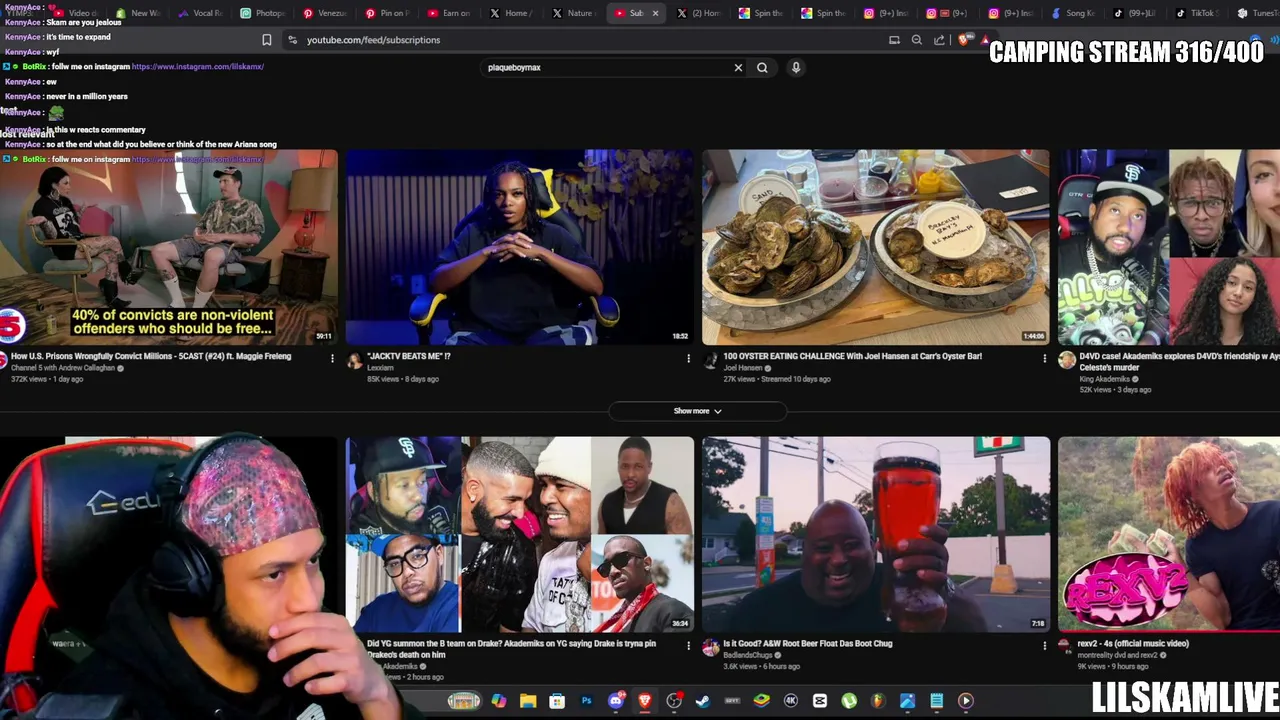Open Lexxiam channel name link
This screenshot has width=1280, height=720.
click(380, 368)
